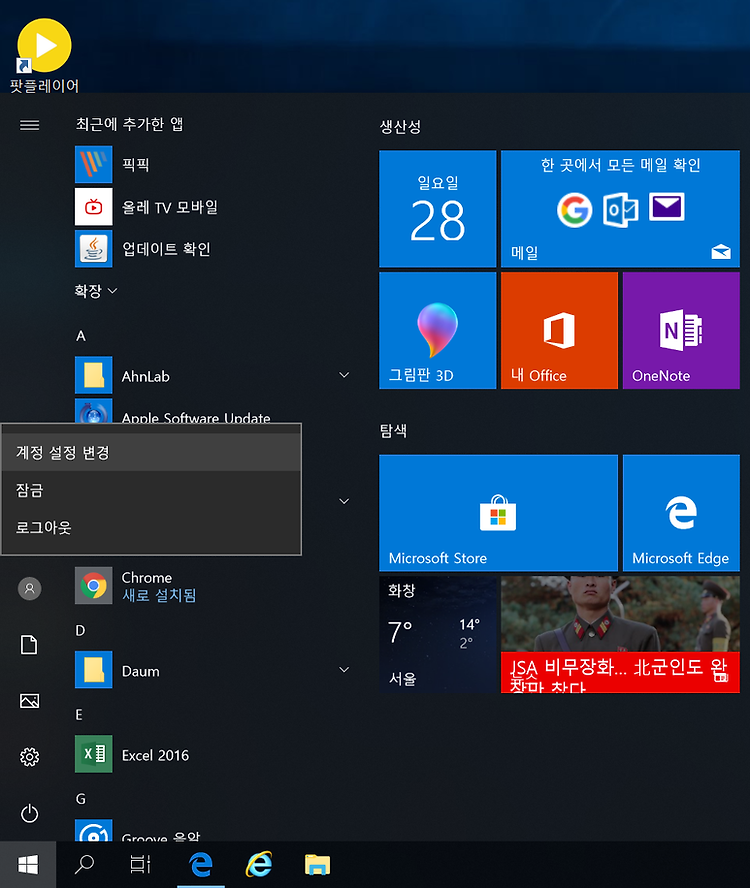This screenshot has height=888, width=750.
Task: Open the Daum folder icon
Action: click(x=93, y=669)
